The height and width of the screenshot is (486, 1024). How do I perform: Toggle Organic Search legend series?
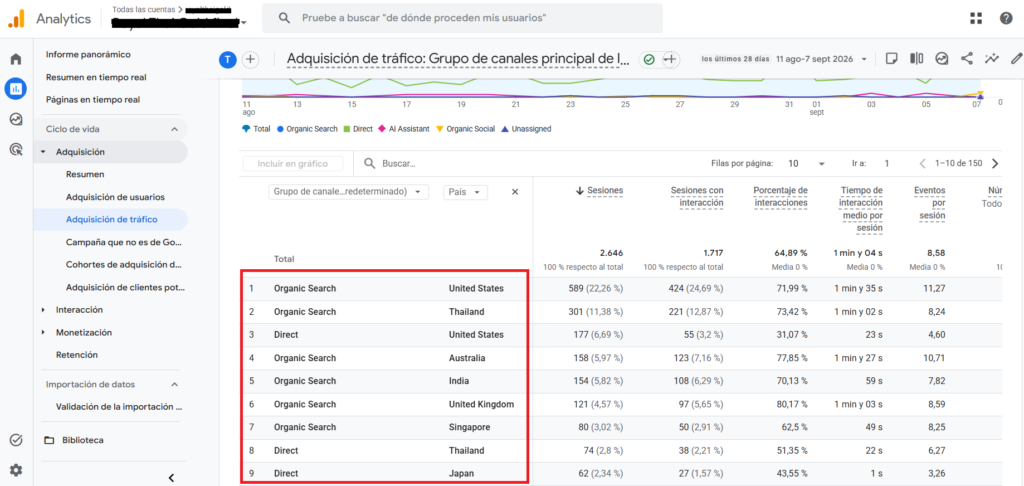pos(307,129)
